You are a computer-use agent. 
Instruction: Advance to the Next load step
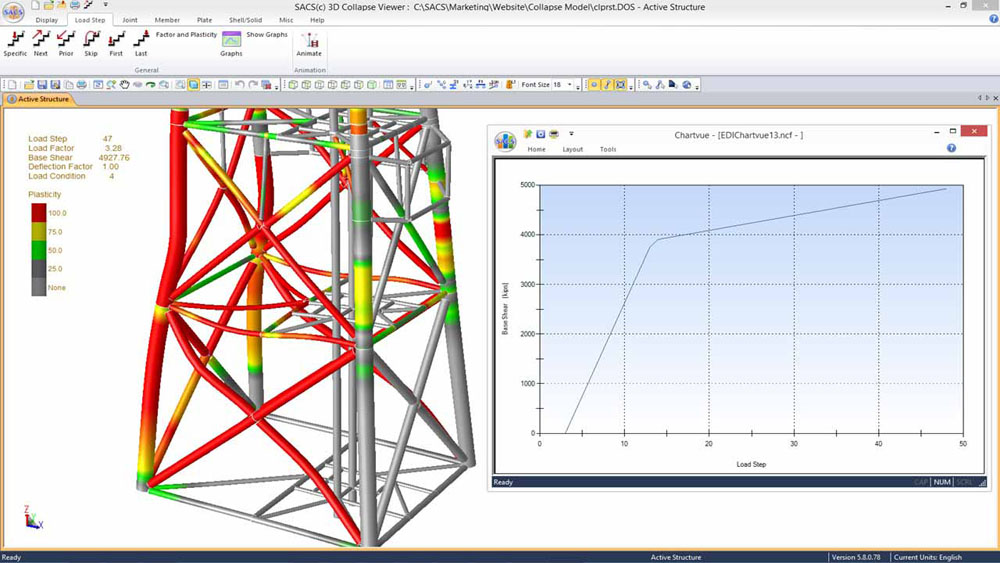click(41, 44)
